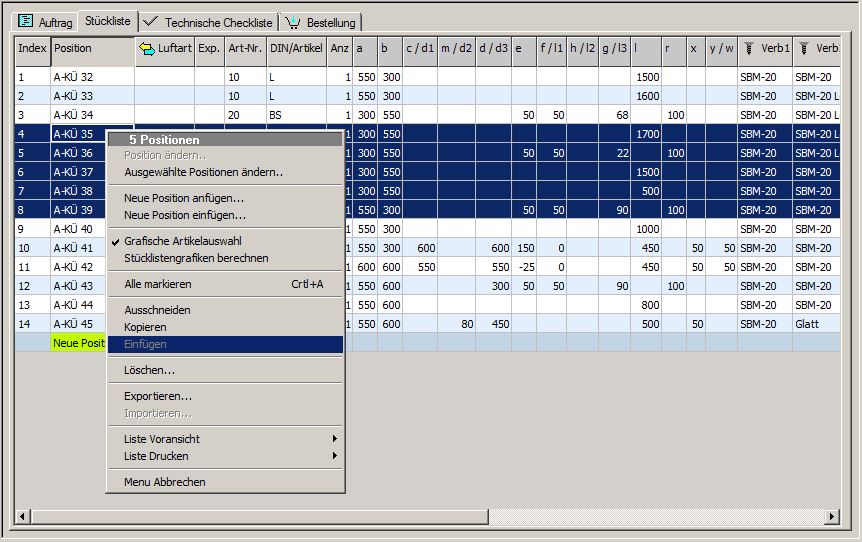Click the Bestellung shopping cart icon
The height and width of the screenshot is (542, 862).
(x=293, y=21)
